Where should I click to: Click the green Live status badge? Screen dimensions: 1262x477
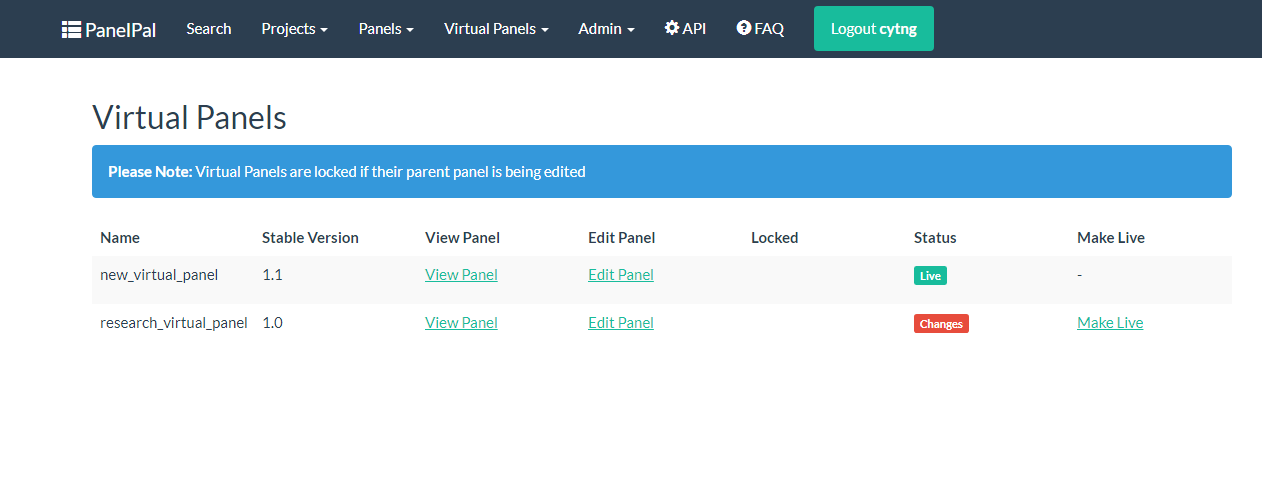[930, 276]
